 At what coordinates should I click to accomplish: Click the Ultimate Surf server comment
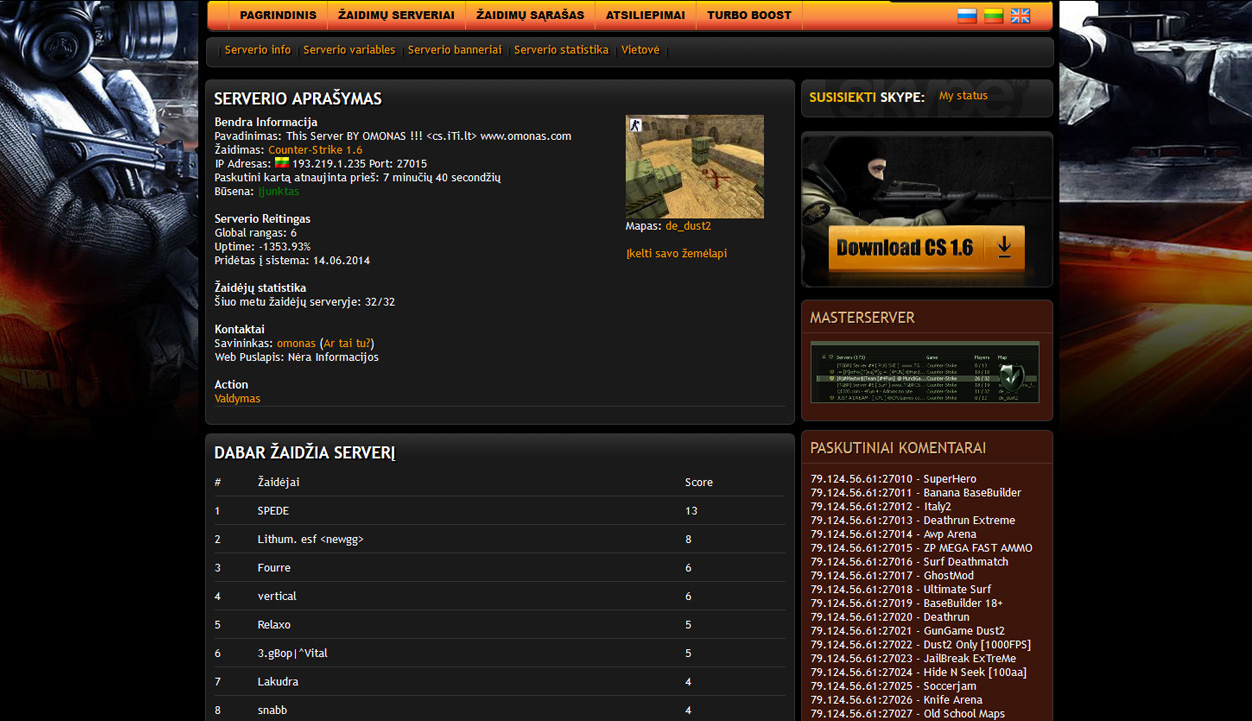click(901, 590)
